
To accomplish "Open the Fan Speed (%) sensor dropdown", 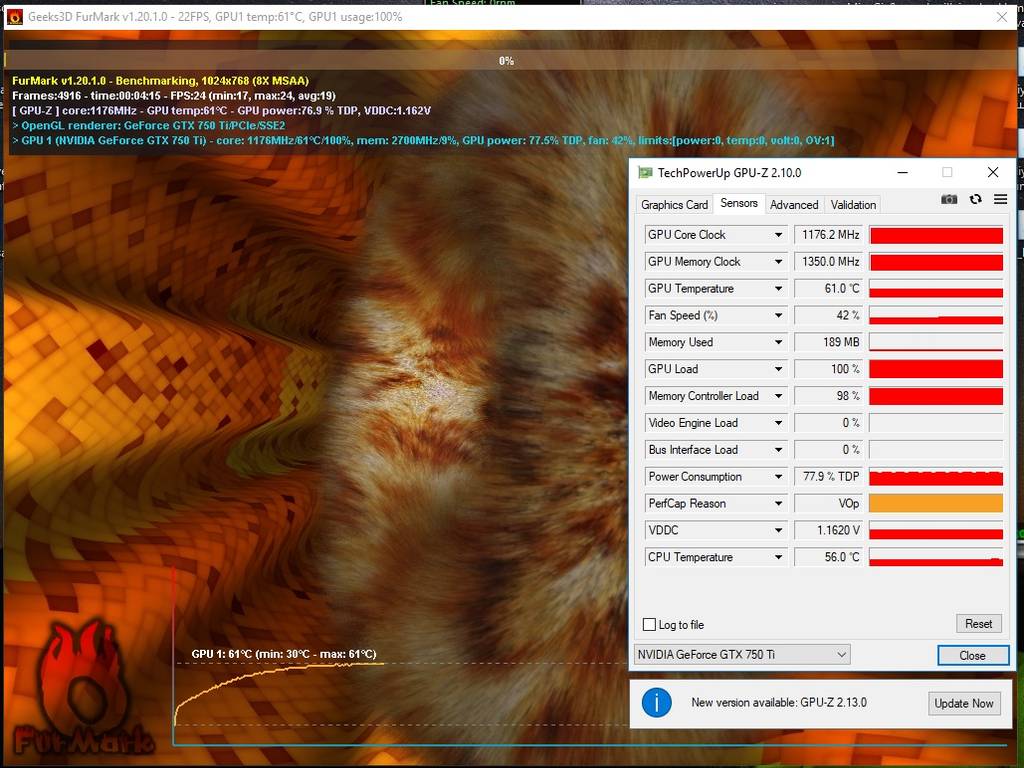I will 778,315.
